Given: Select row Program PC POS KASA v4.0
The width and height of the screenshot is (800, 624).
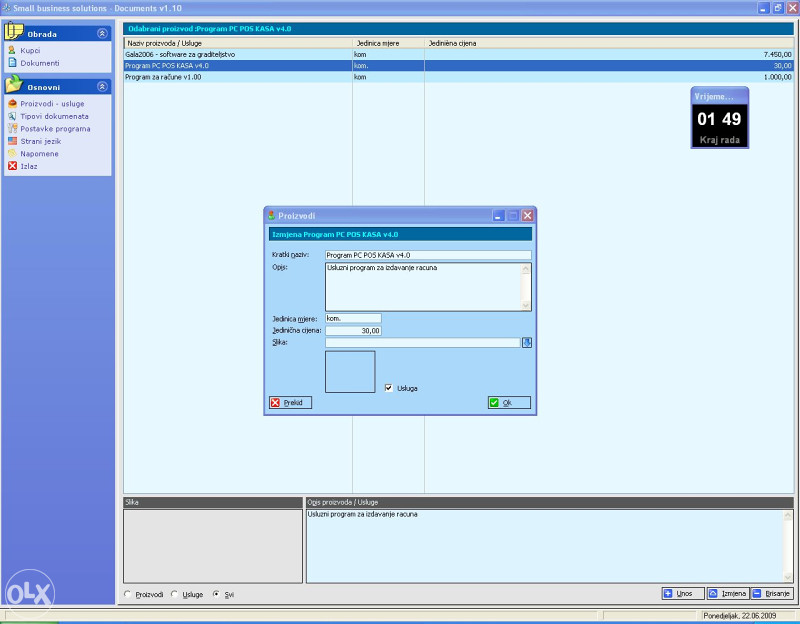Looking at the screenshot, I should pos(458,66).
